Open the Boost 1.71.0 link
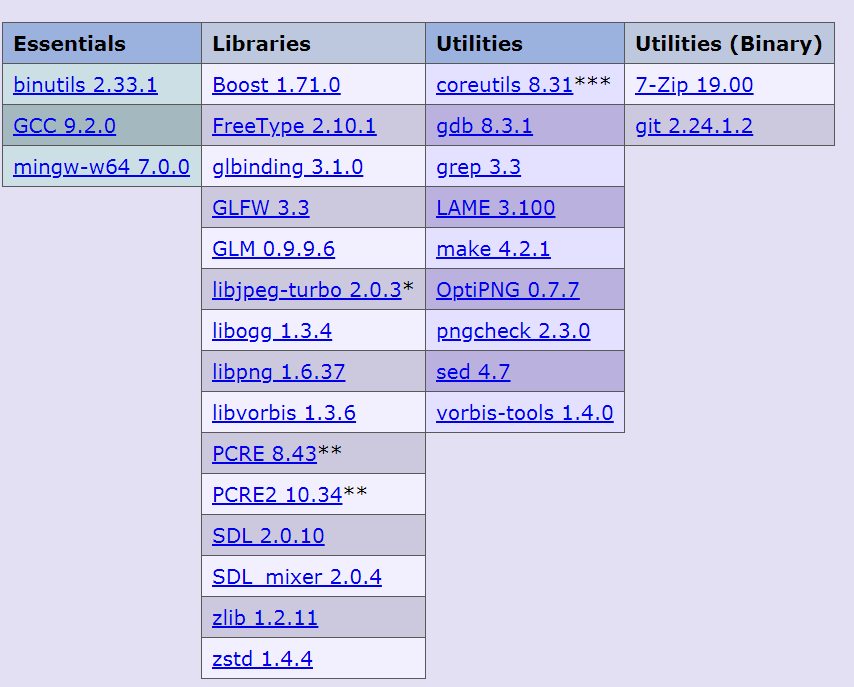This screenshot has height=687, width=854. click(x=276, y=85)
